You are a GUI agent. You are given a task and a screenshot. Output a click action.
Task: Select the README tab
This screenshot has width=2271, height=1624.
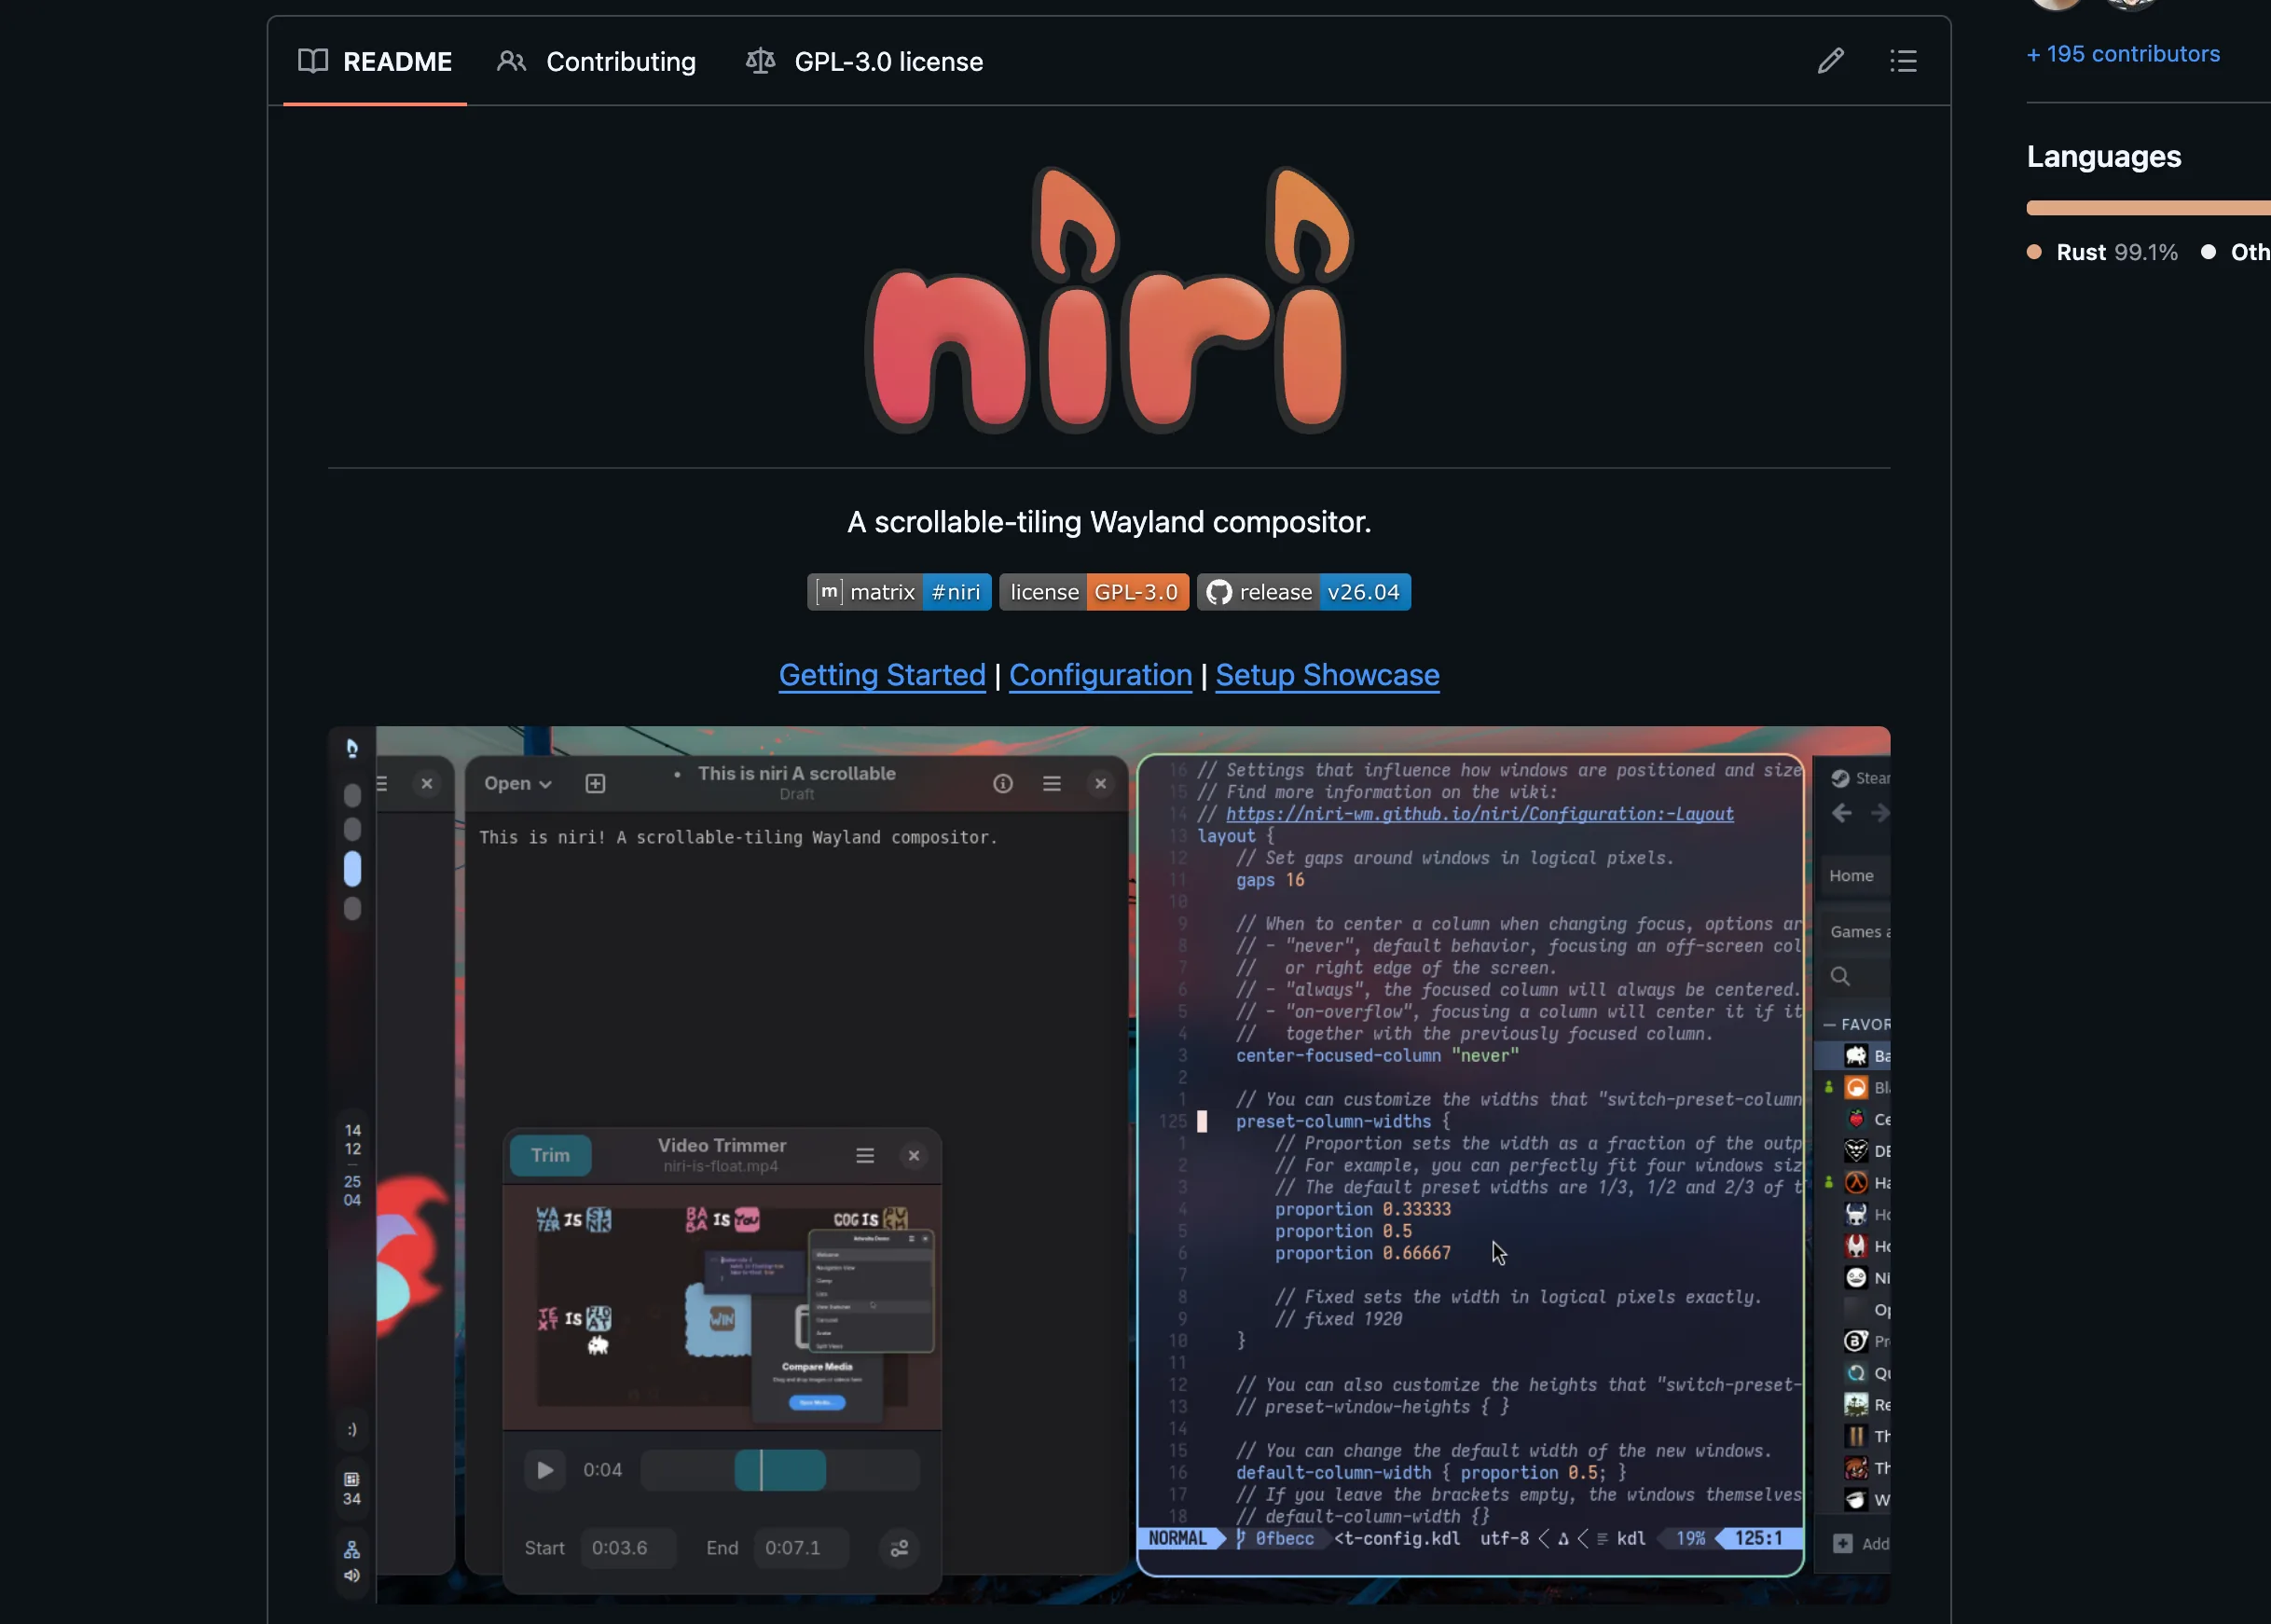375,62
